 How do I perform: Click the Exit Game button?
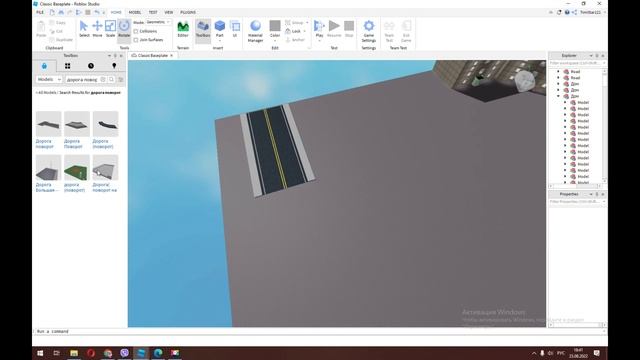point(406,31)
